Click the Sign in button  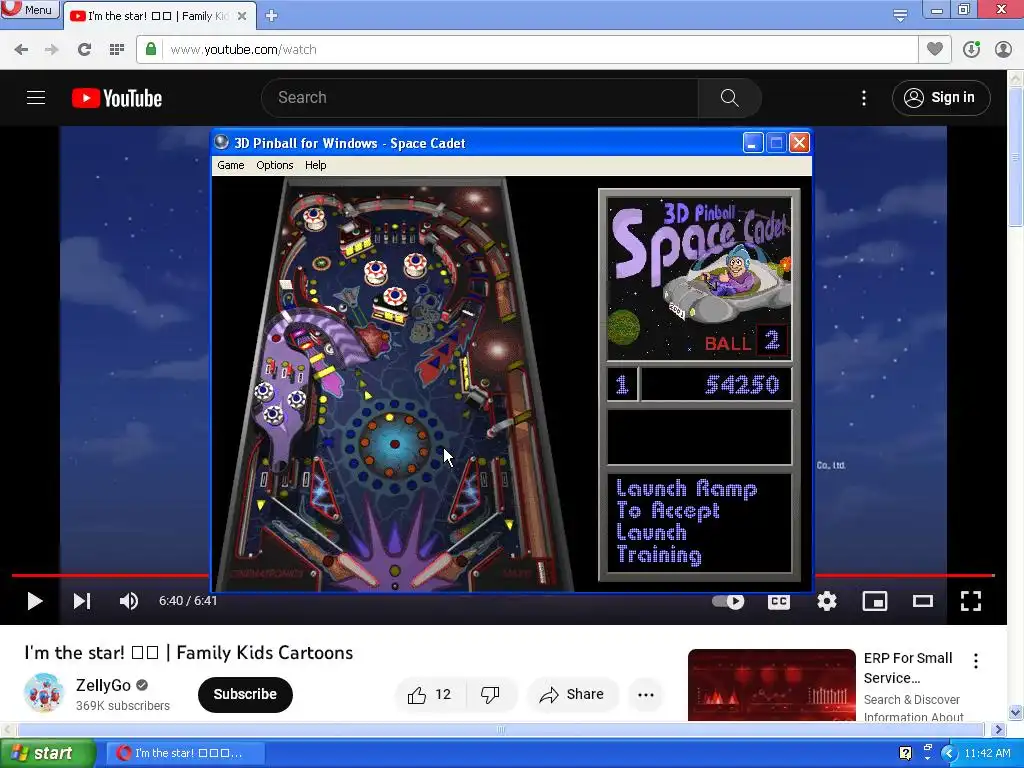941,98
